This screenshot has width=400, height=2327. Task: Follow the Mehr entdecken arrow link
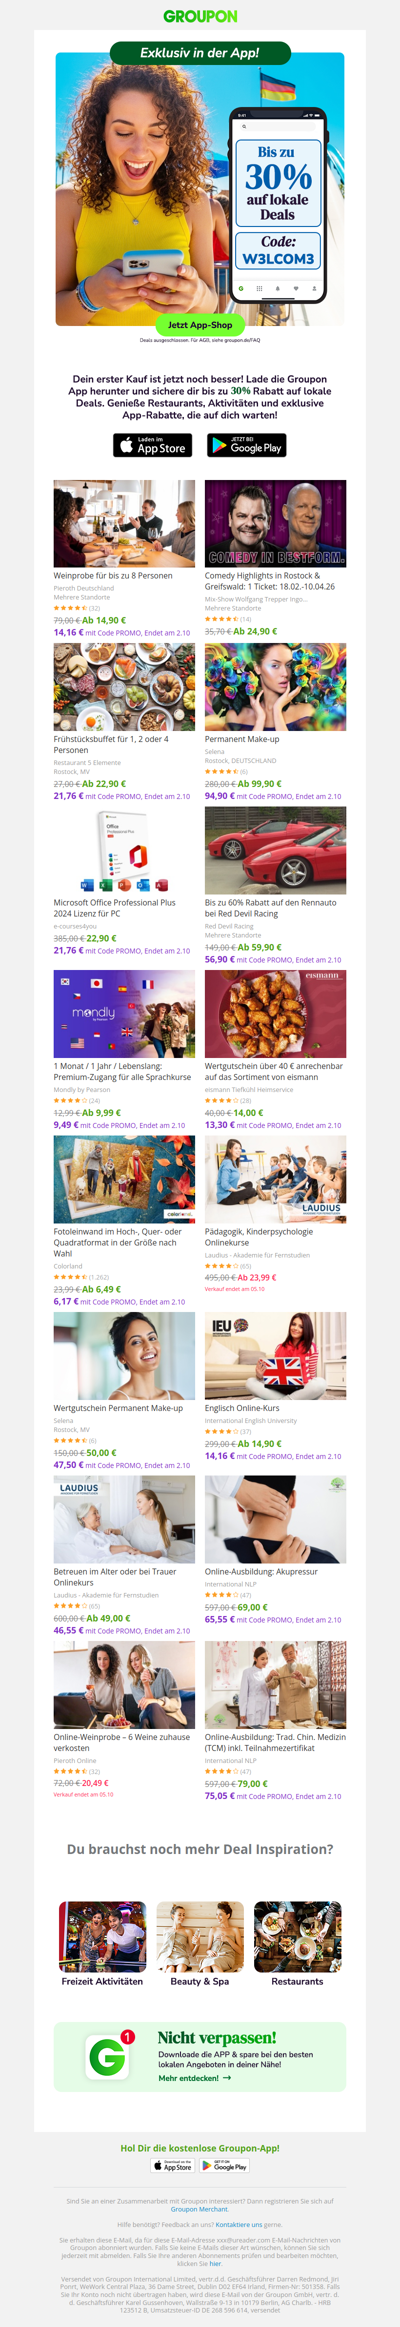pos(195,2077)
